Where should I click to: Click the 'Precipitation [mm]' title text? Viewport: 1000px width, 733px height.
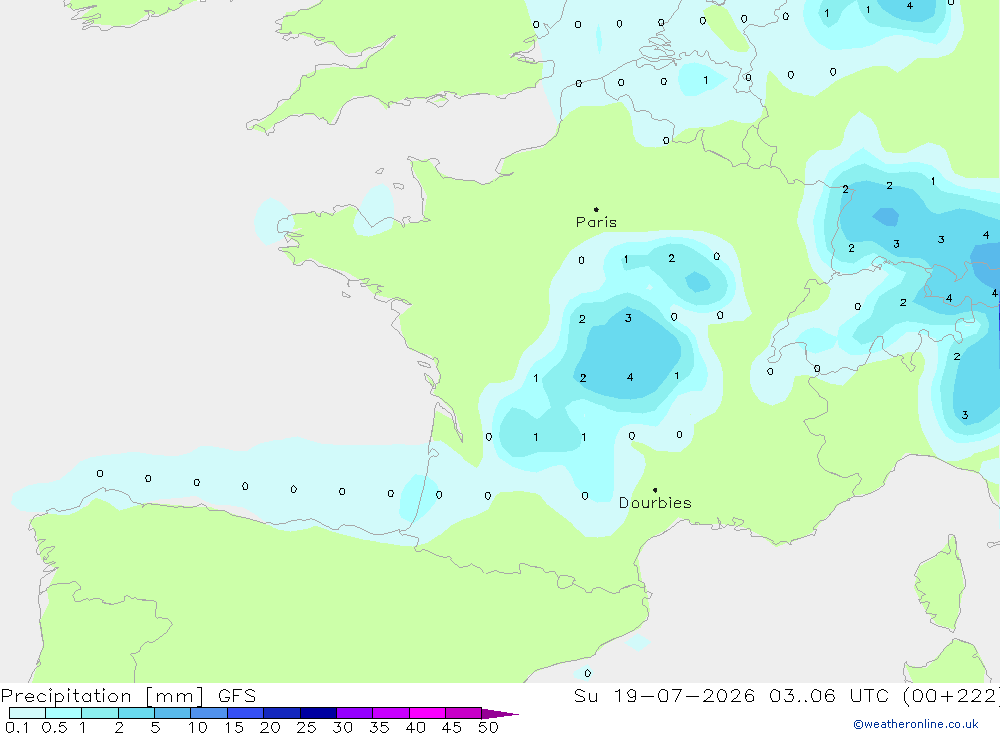(x=102, y=695)
